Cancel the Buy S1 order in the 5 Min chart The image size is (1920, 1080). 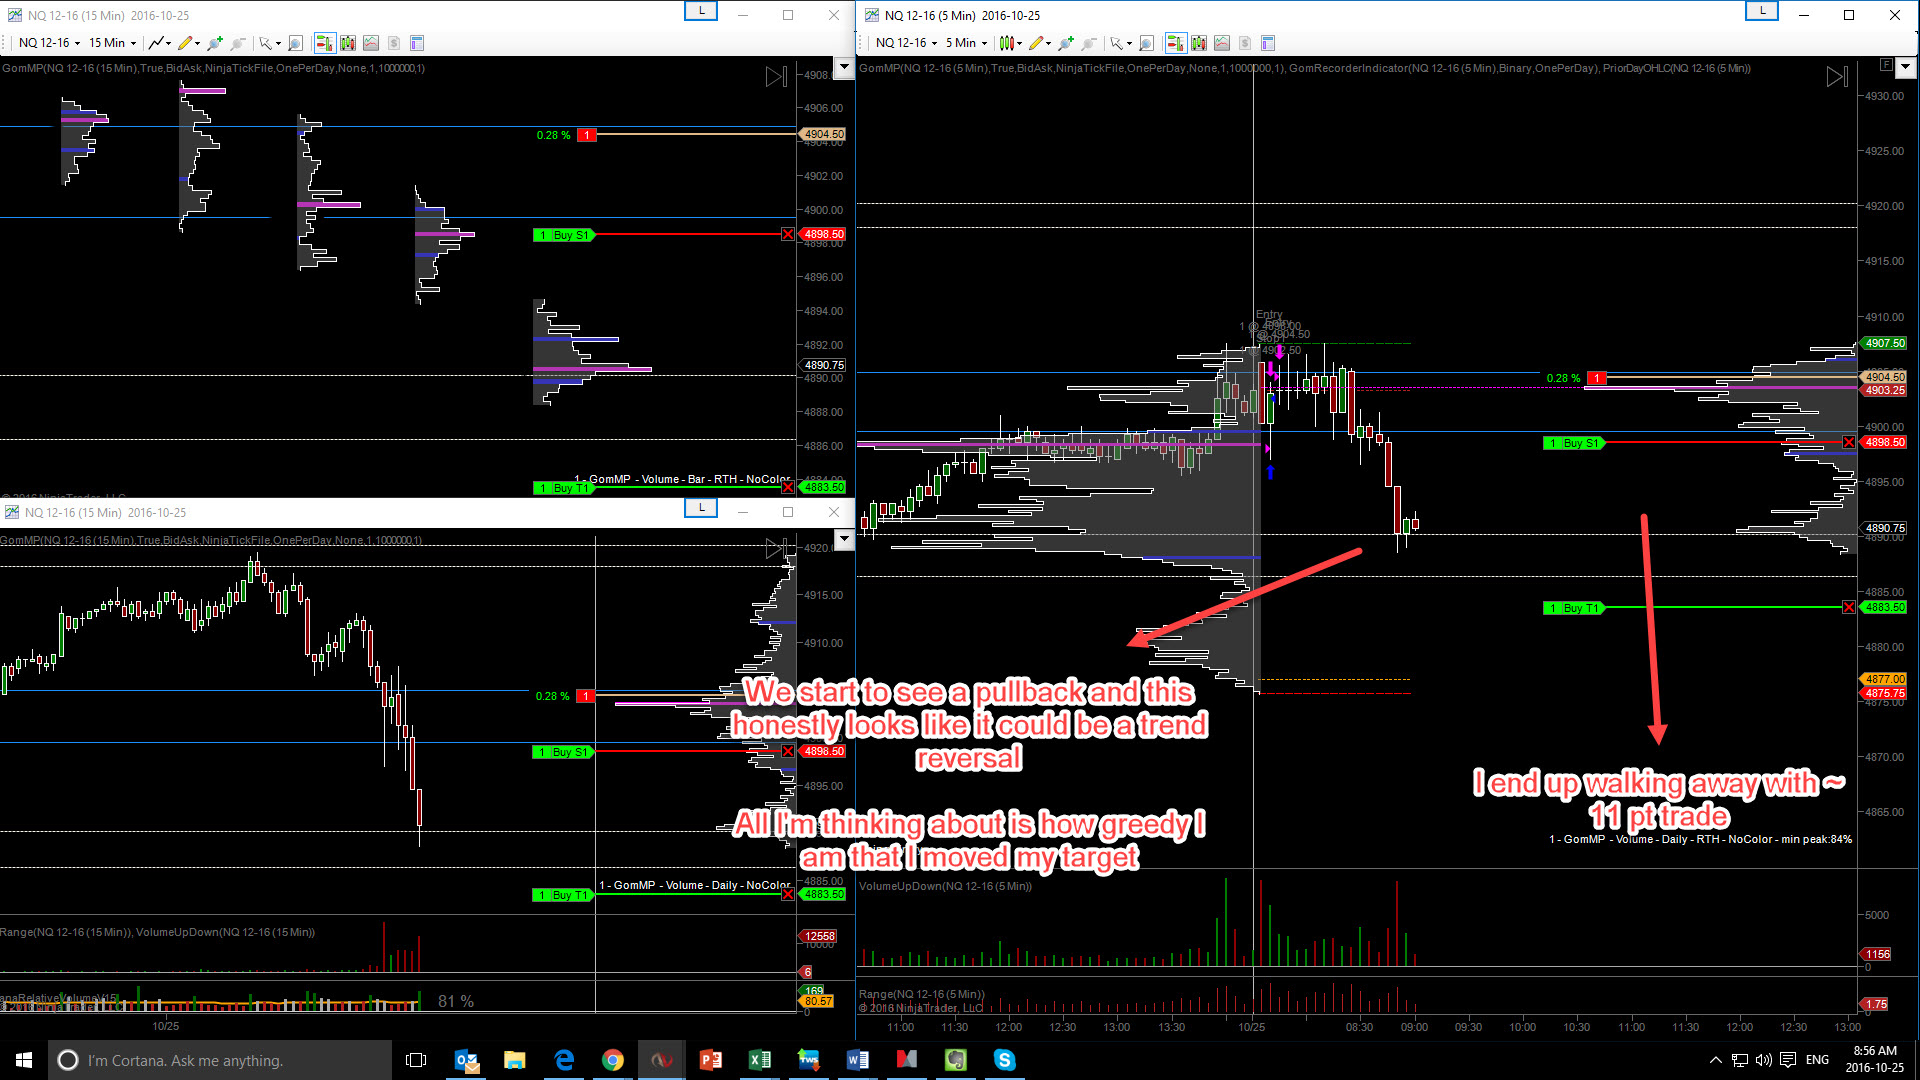point(1849,442)
